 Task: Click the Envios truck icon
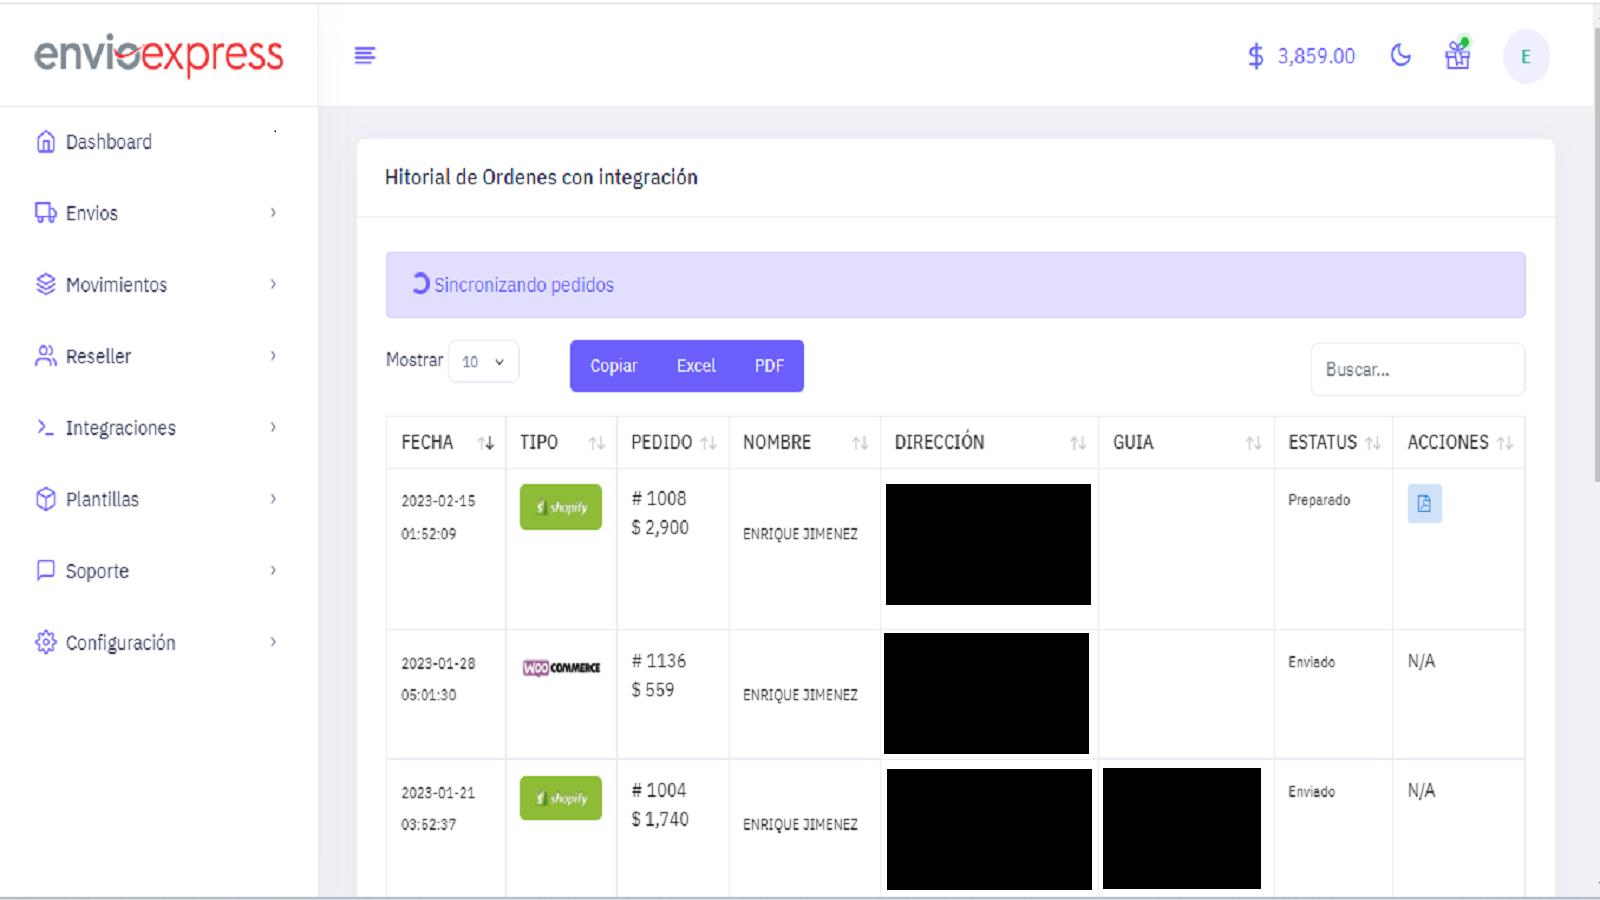tap(46, 213)
